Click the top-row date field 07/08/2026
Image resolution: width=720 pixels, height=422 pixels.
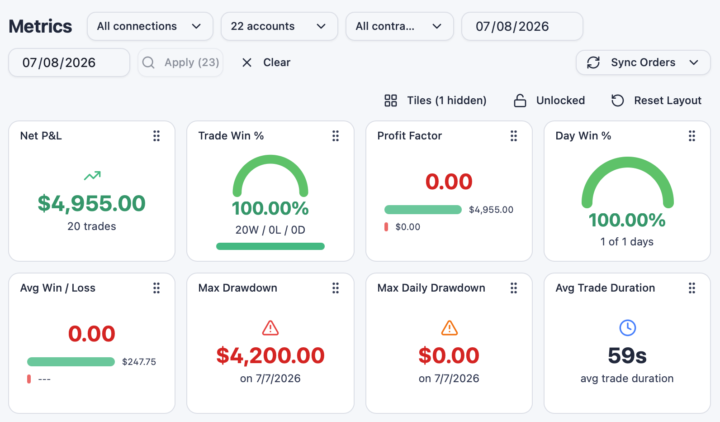pos(522,26)
